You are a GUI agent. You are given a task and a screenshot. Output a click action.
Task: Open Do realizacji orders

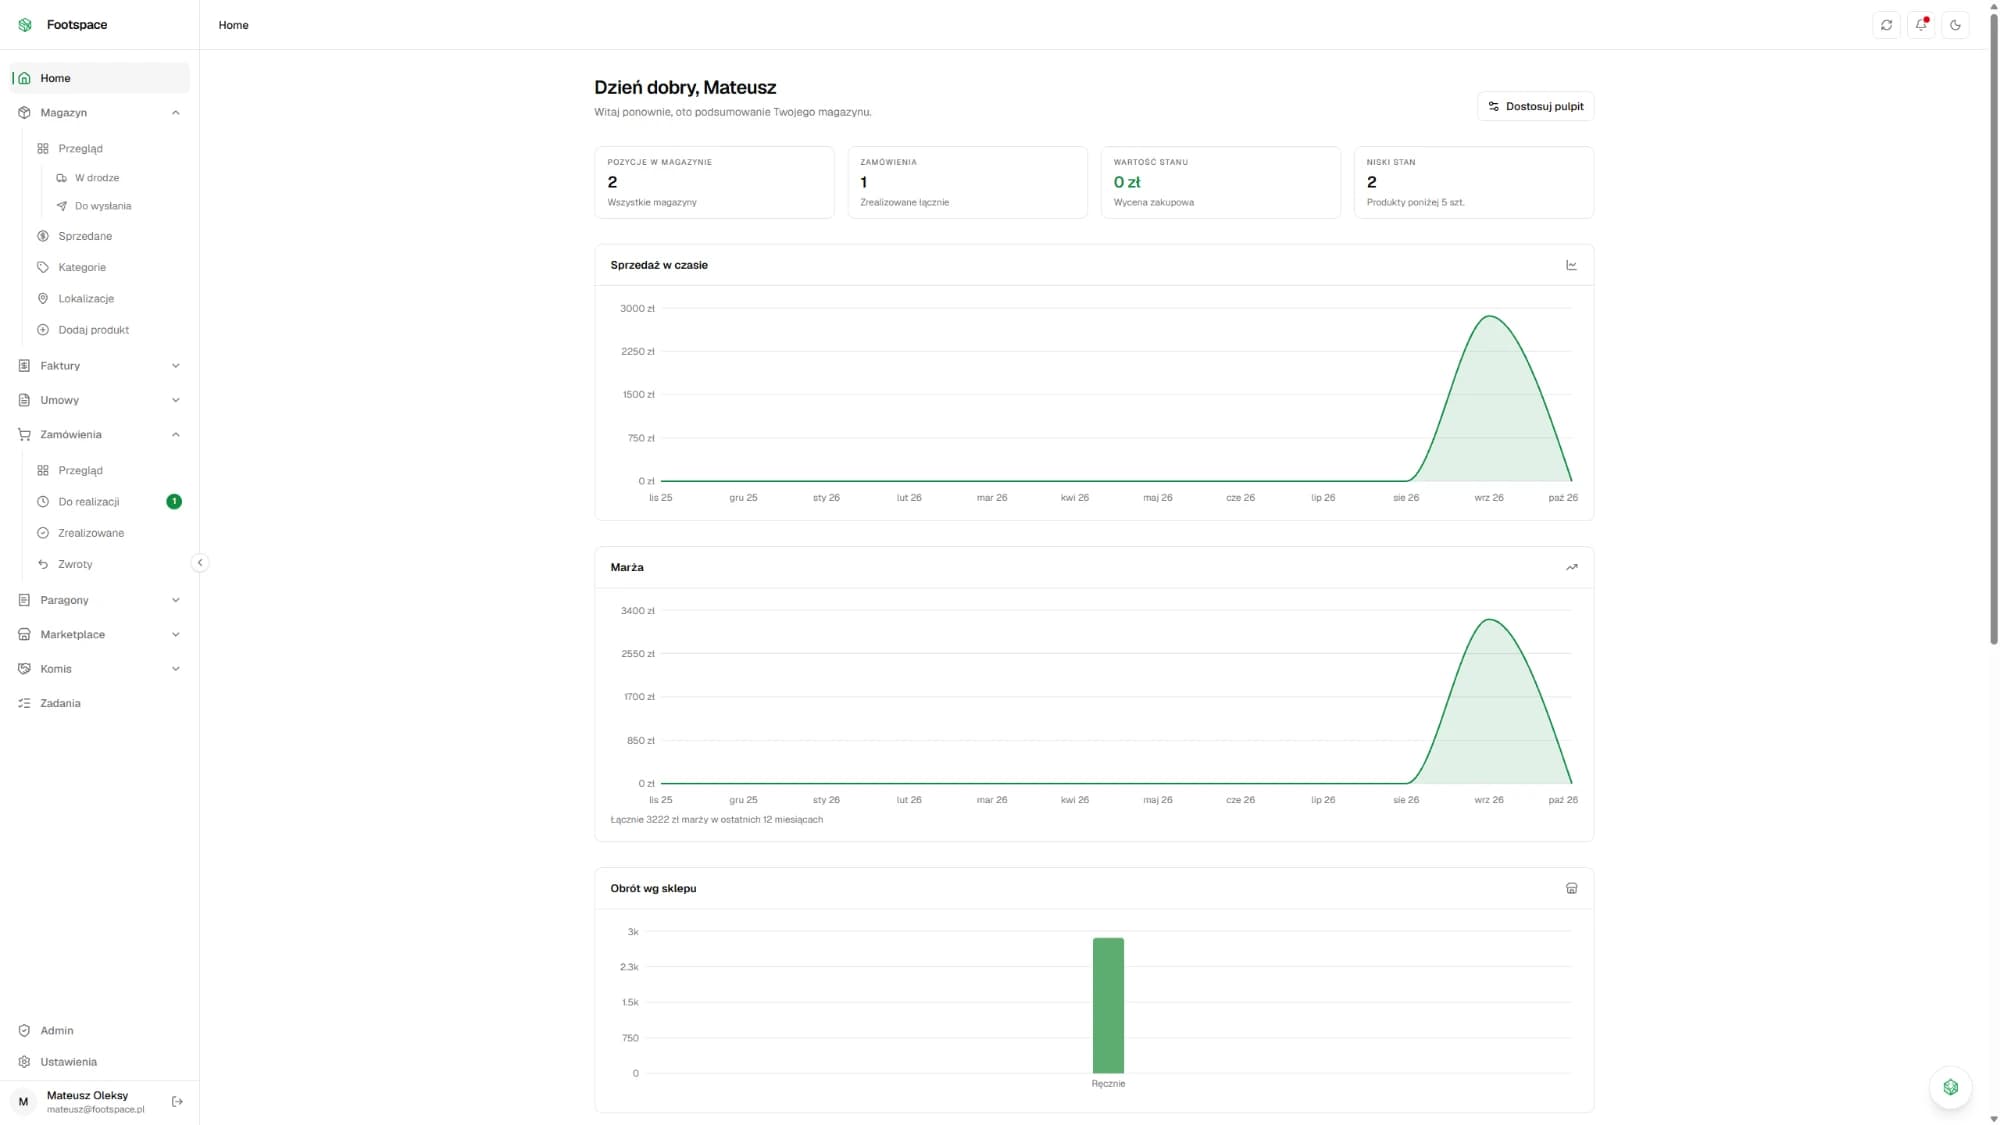(x=108, y=502)
